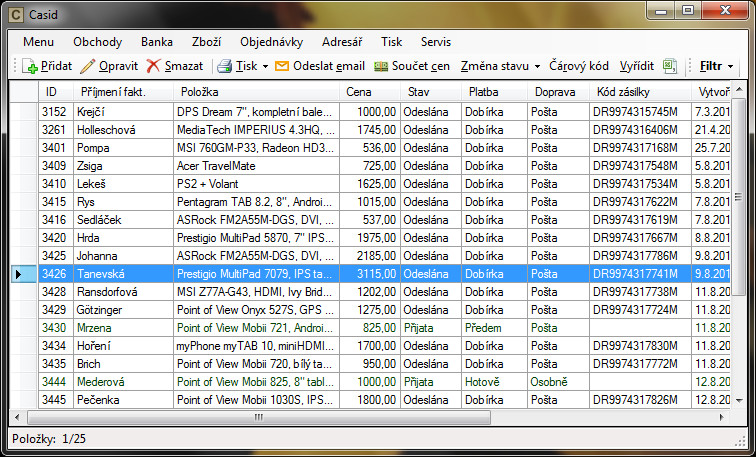Click the Sedláček surname cell

tap(123, 220)
